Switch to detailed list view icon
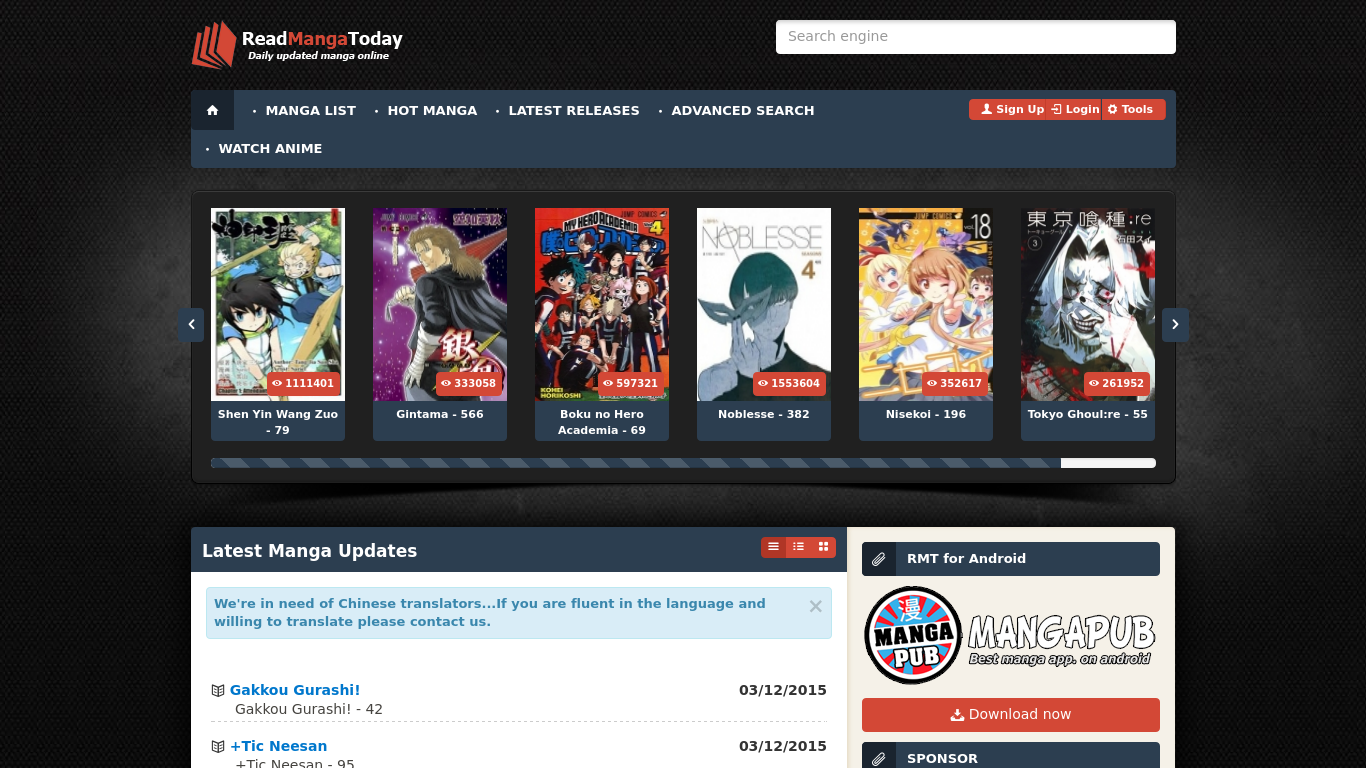The image size is (1366, 768). (798, 547)
